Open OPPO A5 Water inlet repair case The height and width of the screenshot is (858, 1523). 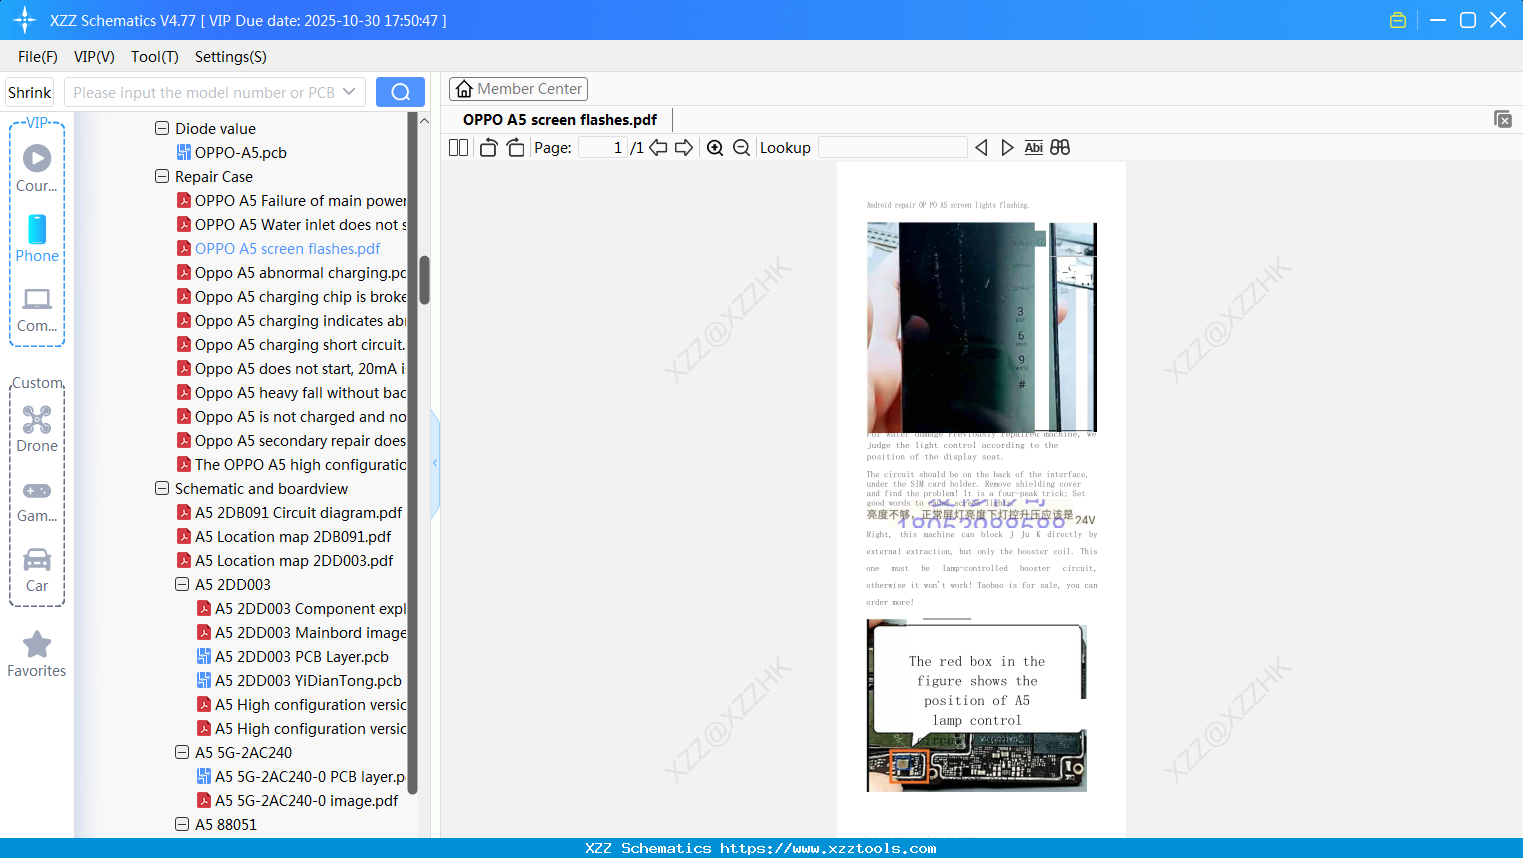pos(300,224)
